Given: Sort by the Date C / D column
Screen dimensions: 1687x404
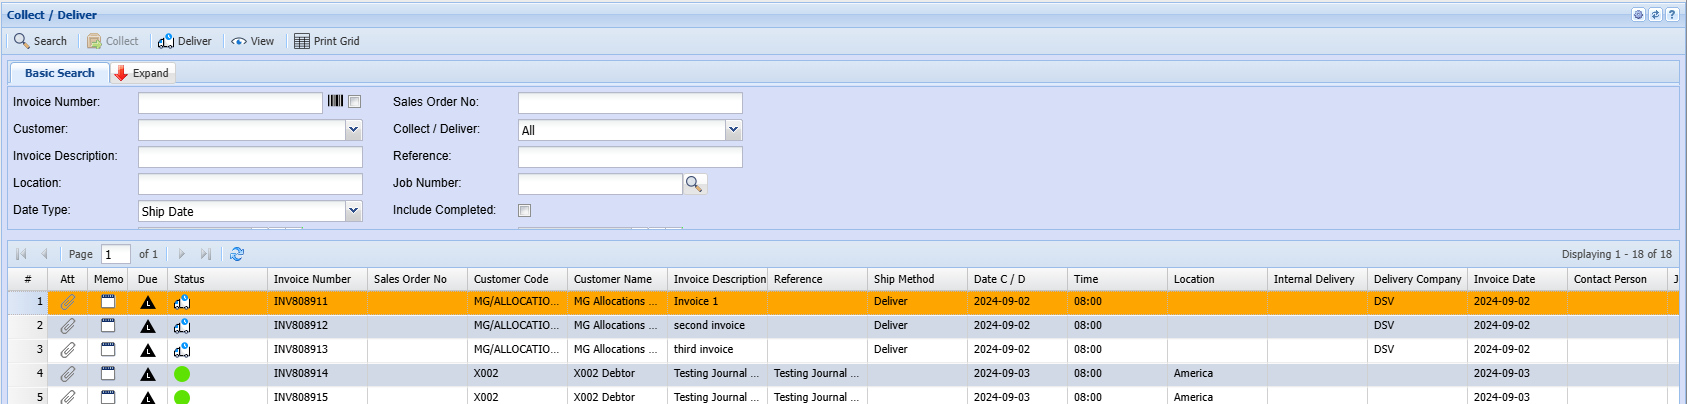Looking at the screenshot, I should pos(1017,279).
